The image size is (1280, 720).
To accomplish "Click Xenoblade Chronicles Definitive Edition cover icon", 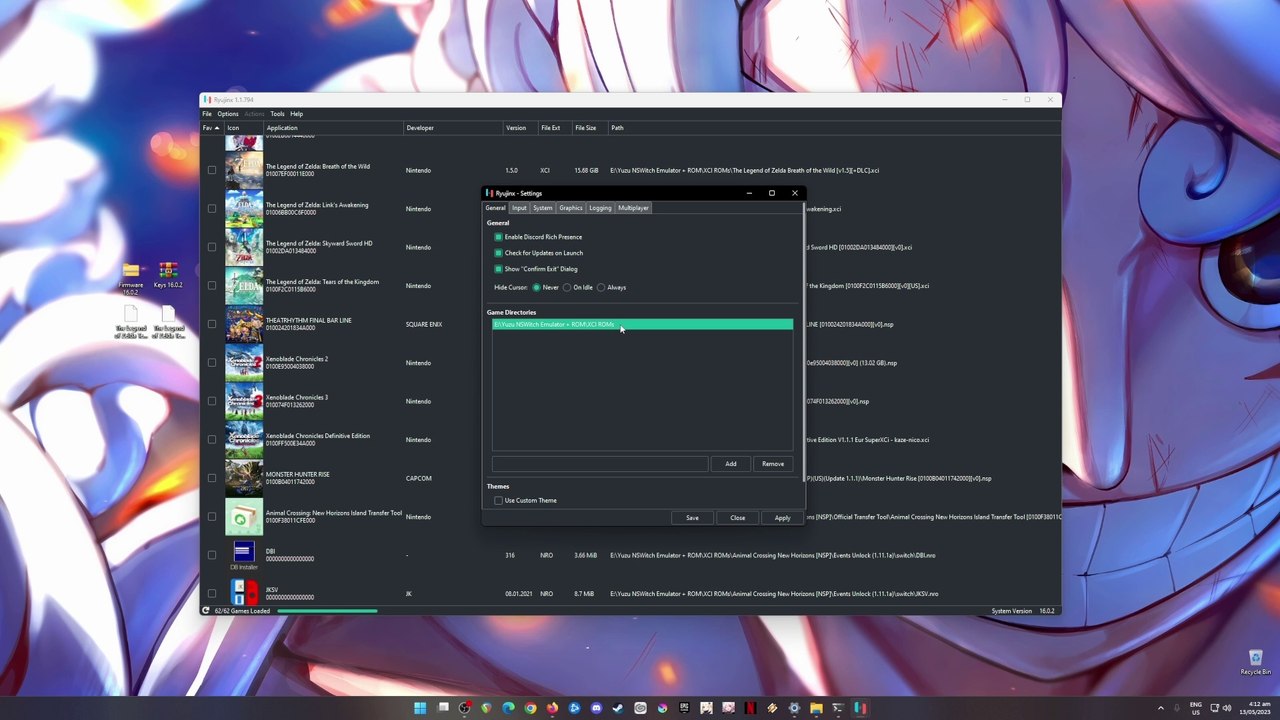I will [x=243, y=440].
